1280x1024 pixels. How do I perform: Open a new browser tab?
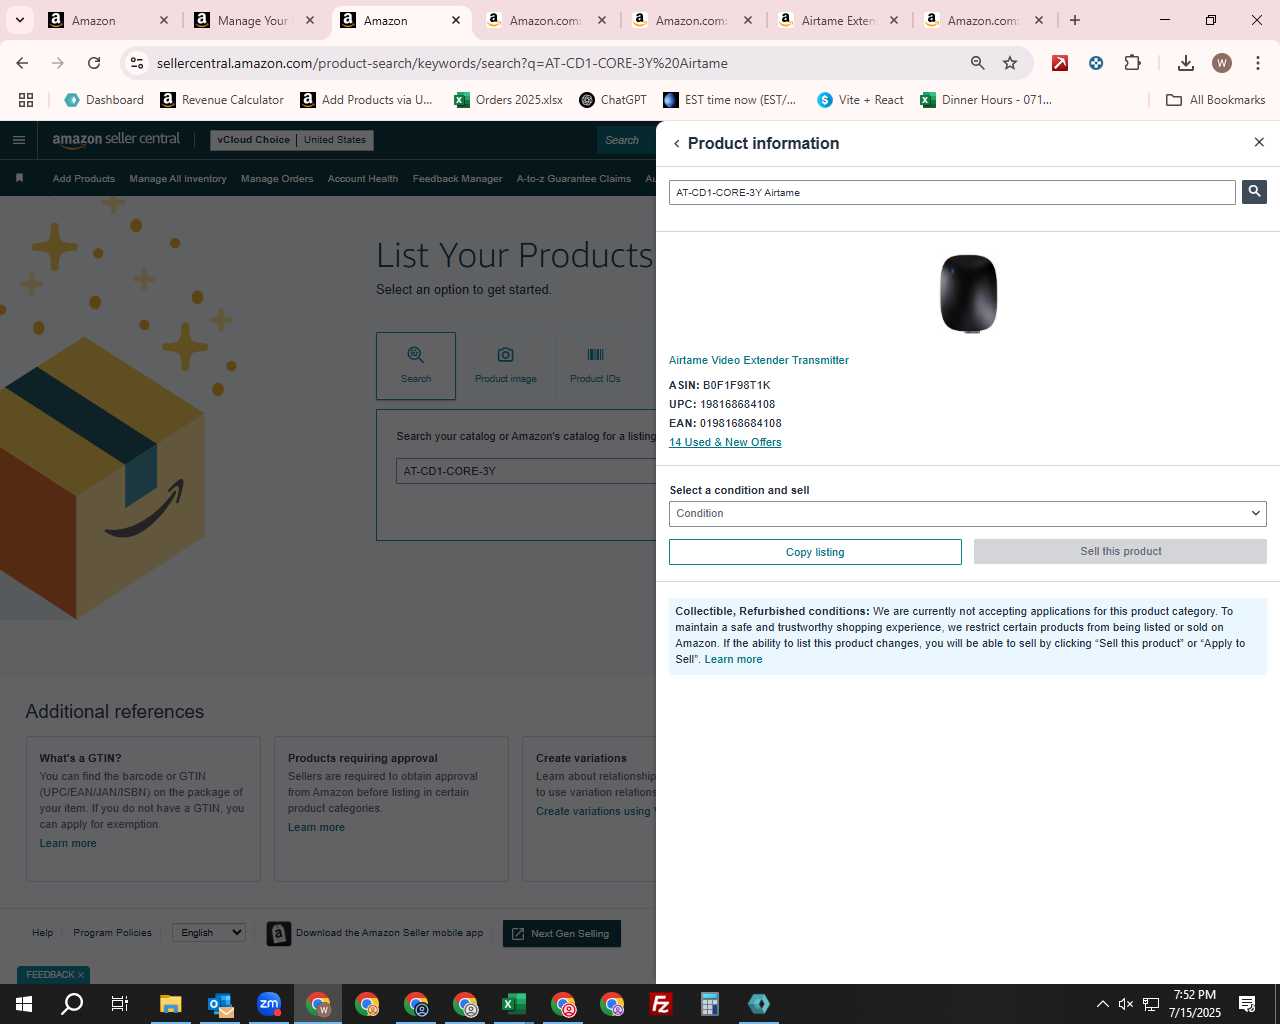tap(1075, 20)
